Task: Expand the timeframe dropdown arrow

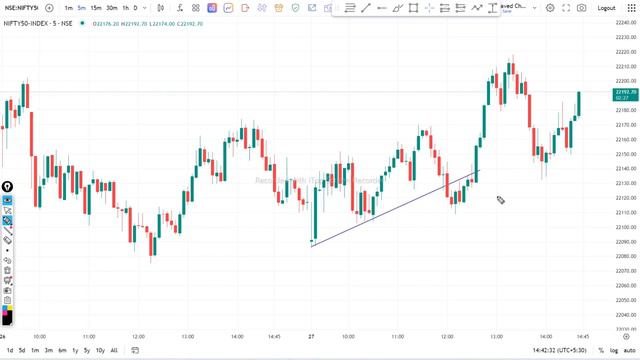Action: pos(144,8)
